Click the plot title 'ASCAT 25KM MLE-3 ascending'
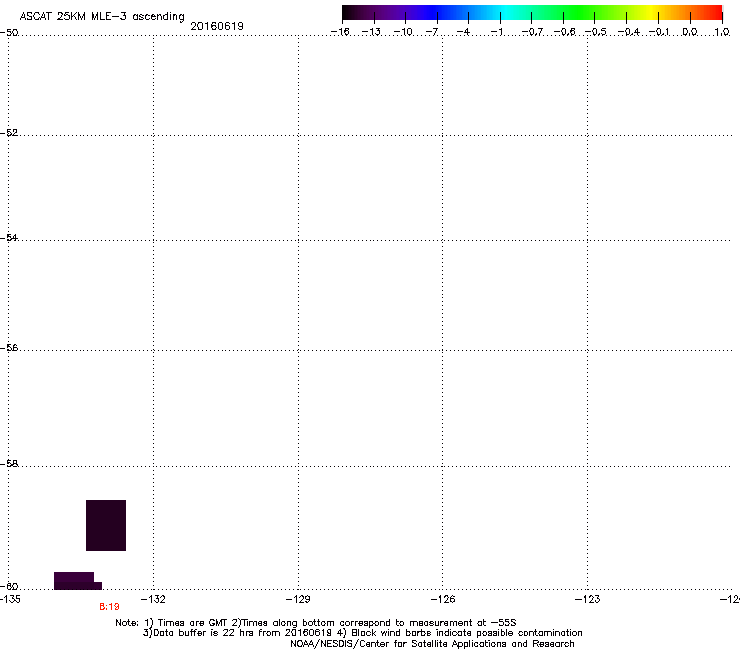The image size is (740, 650). click(102, 17)
